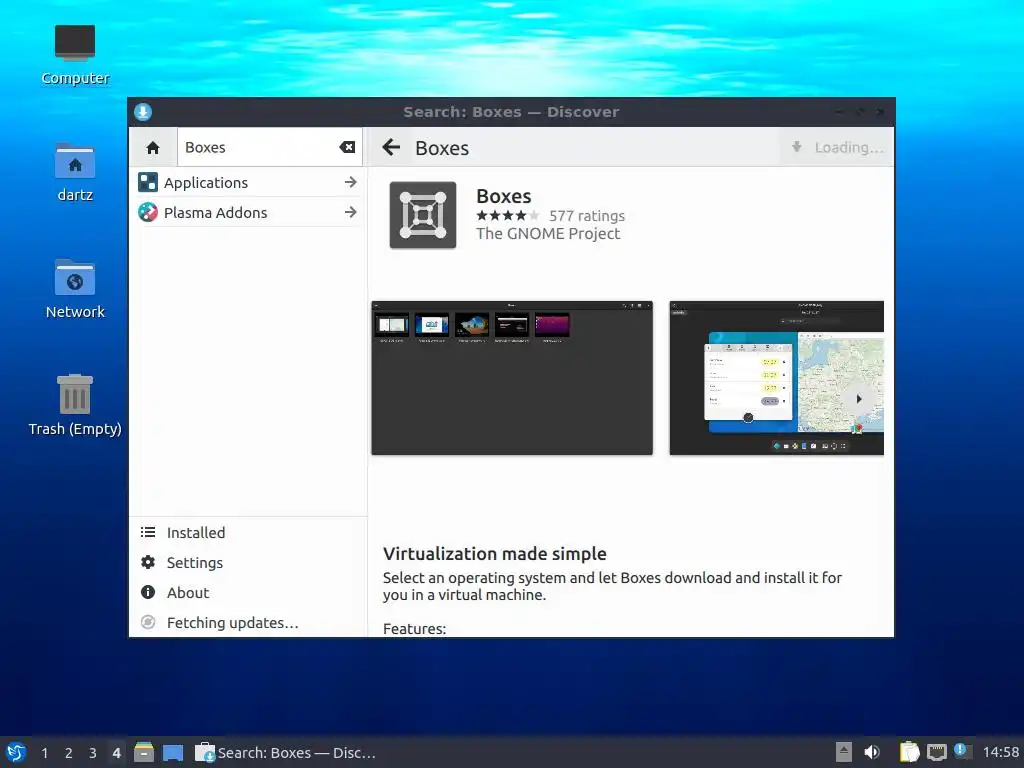Click the Loading install button

click(837, 148)
